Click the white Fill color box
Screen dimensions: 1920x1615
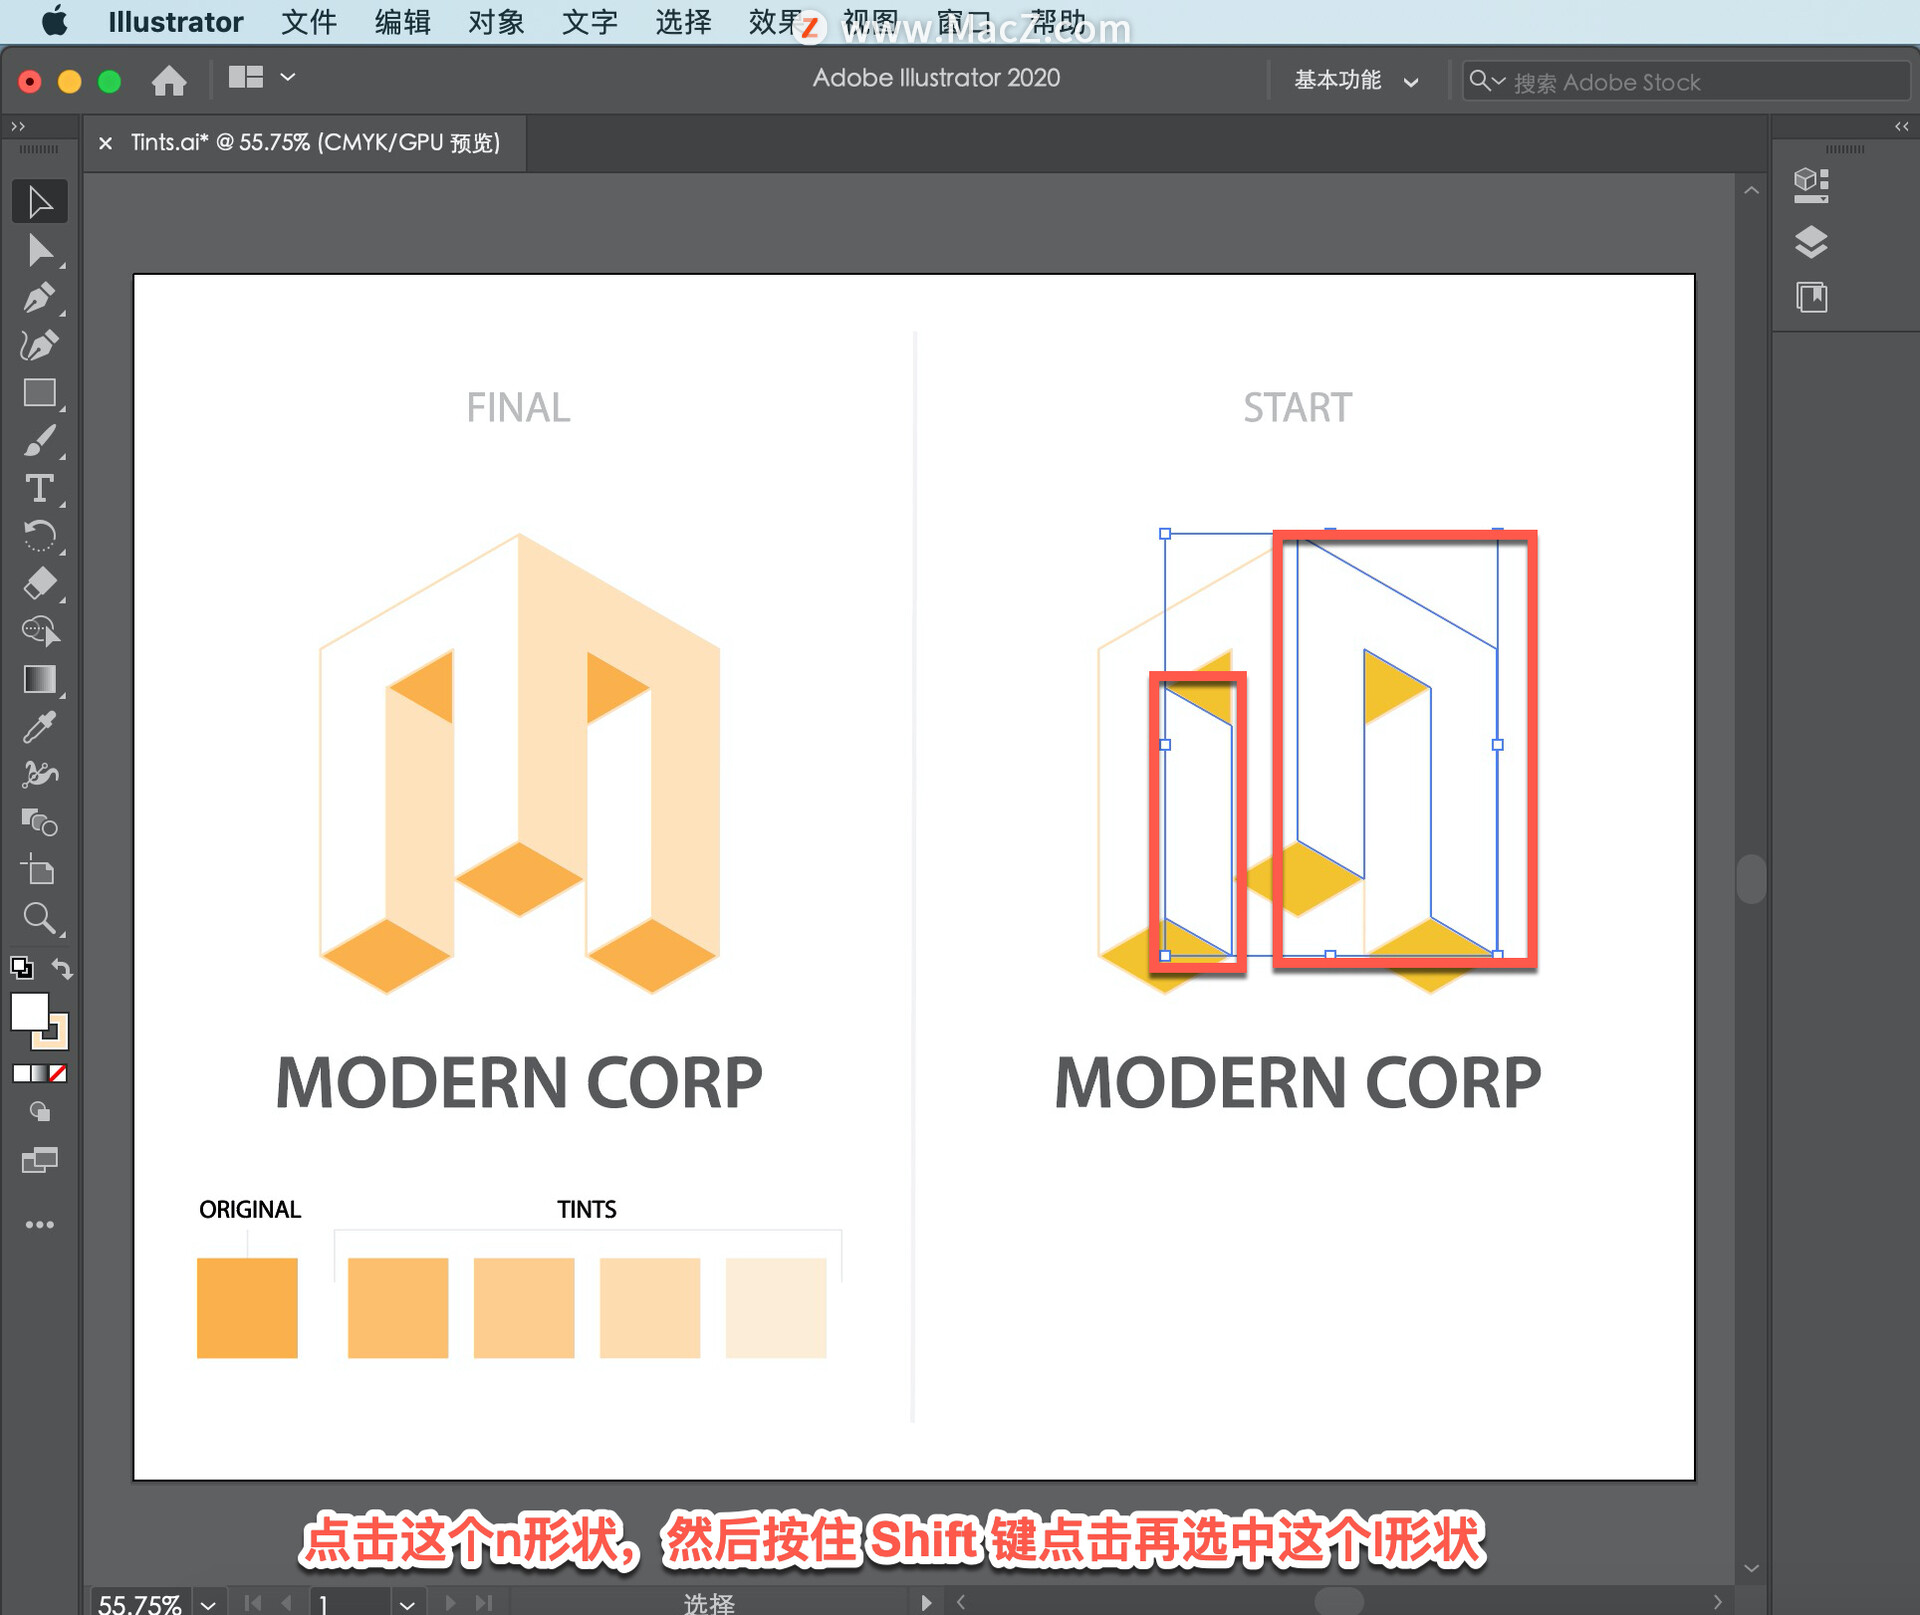coord(29,1012)
